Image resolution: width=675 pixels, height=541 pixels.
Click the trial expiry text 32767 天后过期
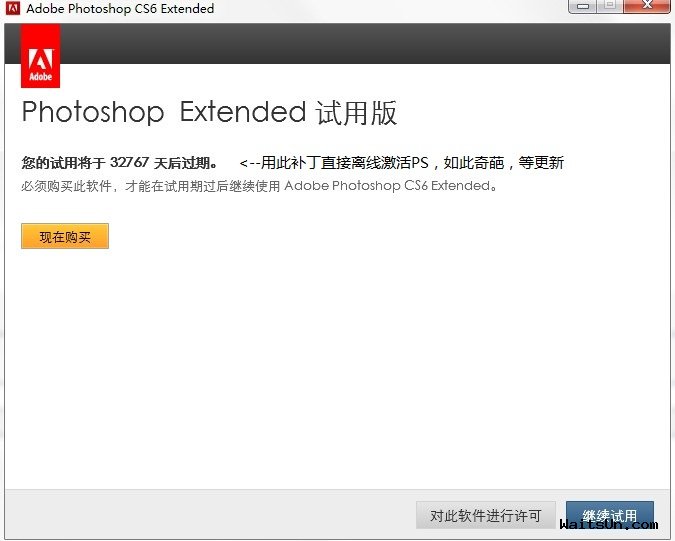(x=164, y=163)
